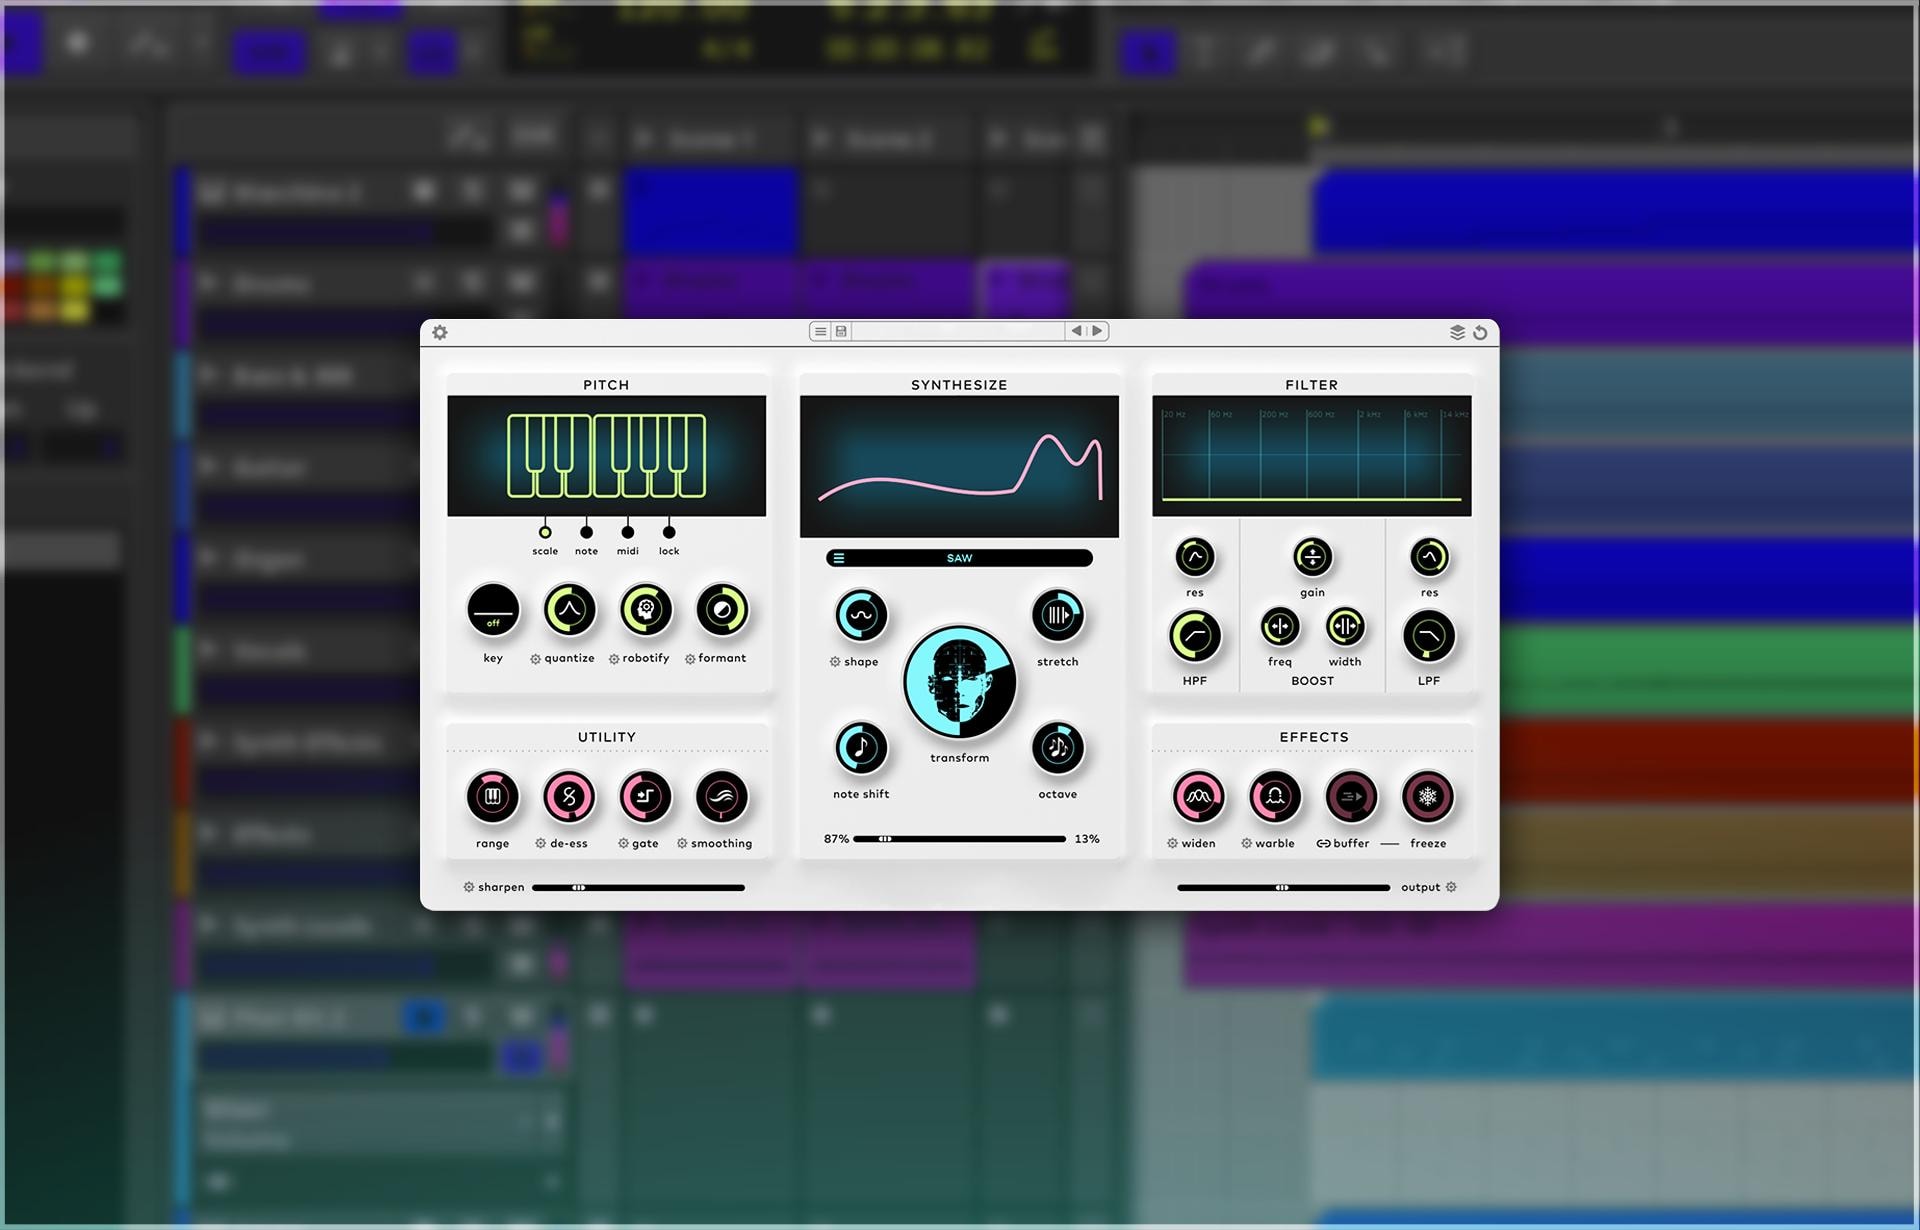Open robotify settings gear
The width and height of the screenshot is (1920, 1230).
click(614, 659)
